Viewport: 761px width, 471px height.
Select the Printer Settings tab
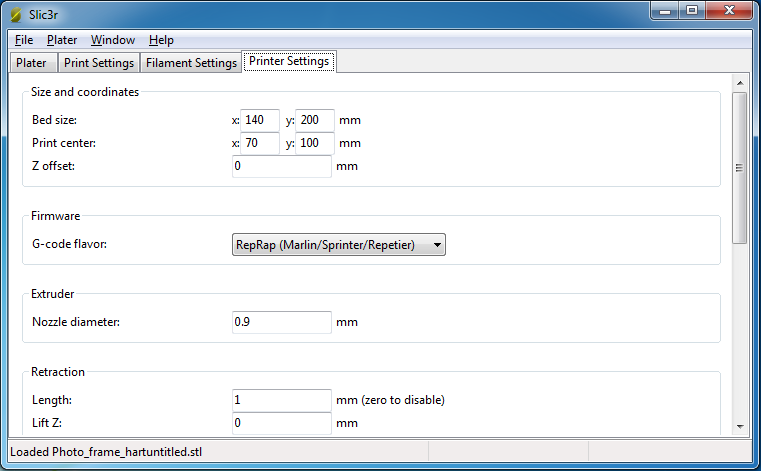(289, 61)
